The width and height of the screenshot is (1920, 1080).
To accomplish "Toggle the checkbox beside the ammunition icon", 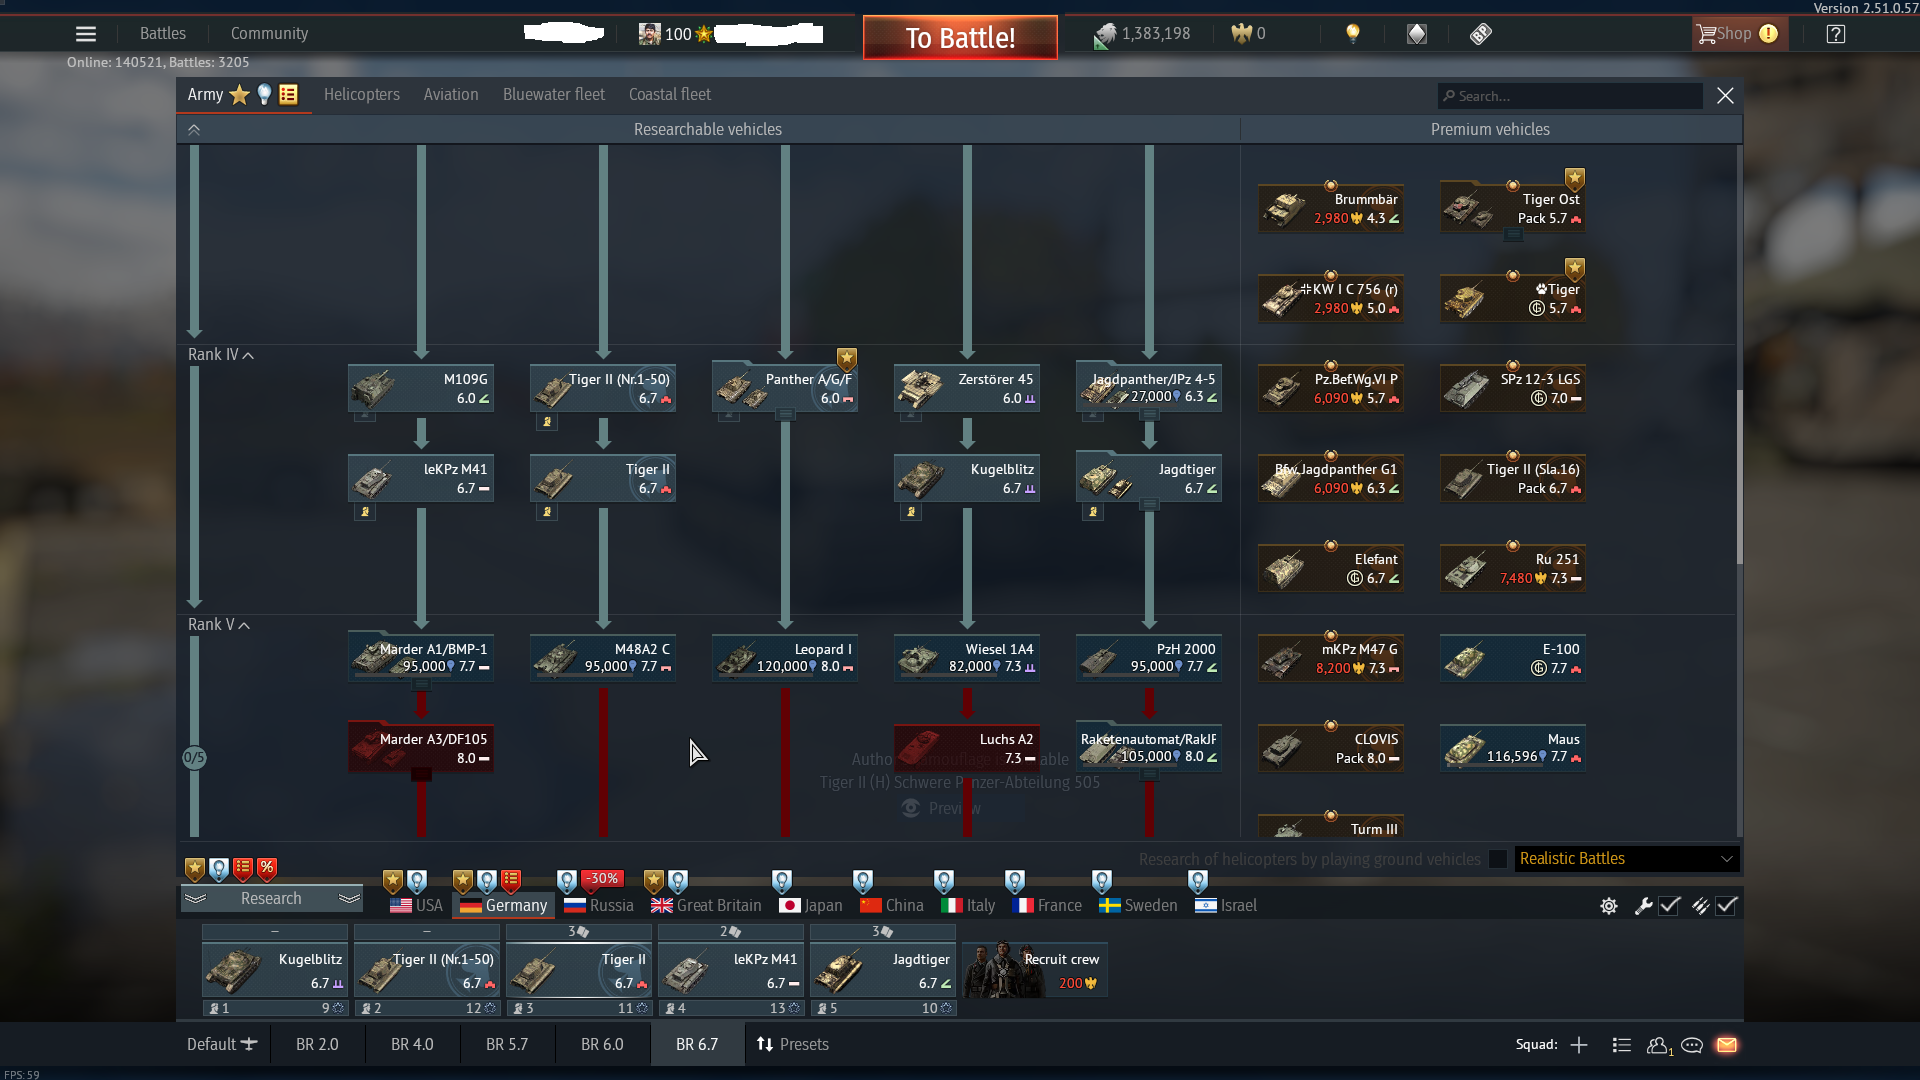I will [x=1728, y=906].
